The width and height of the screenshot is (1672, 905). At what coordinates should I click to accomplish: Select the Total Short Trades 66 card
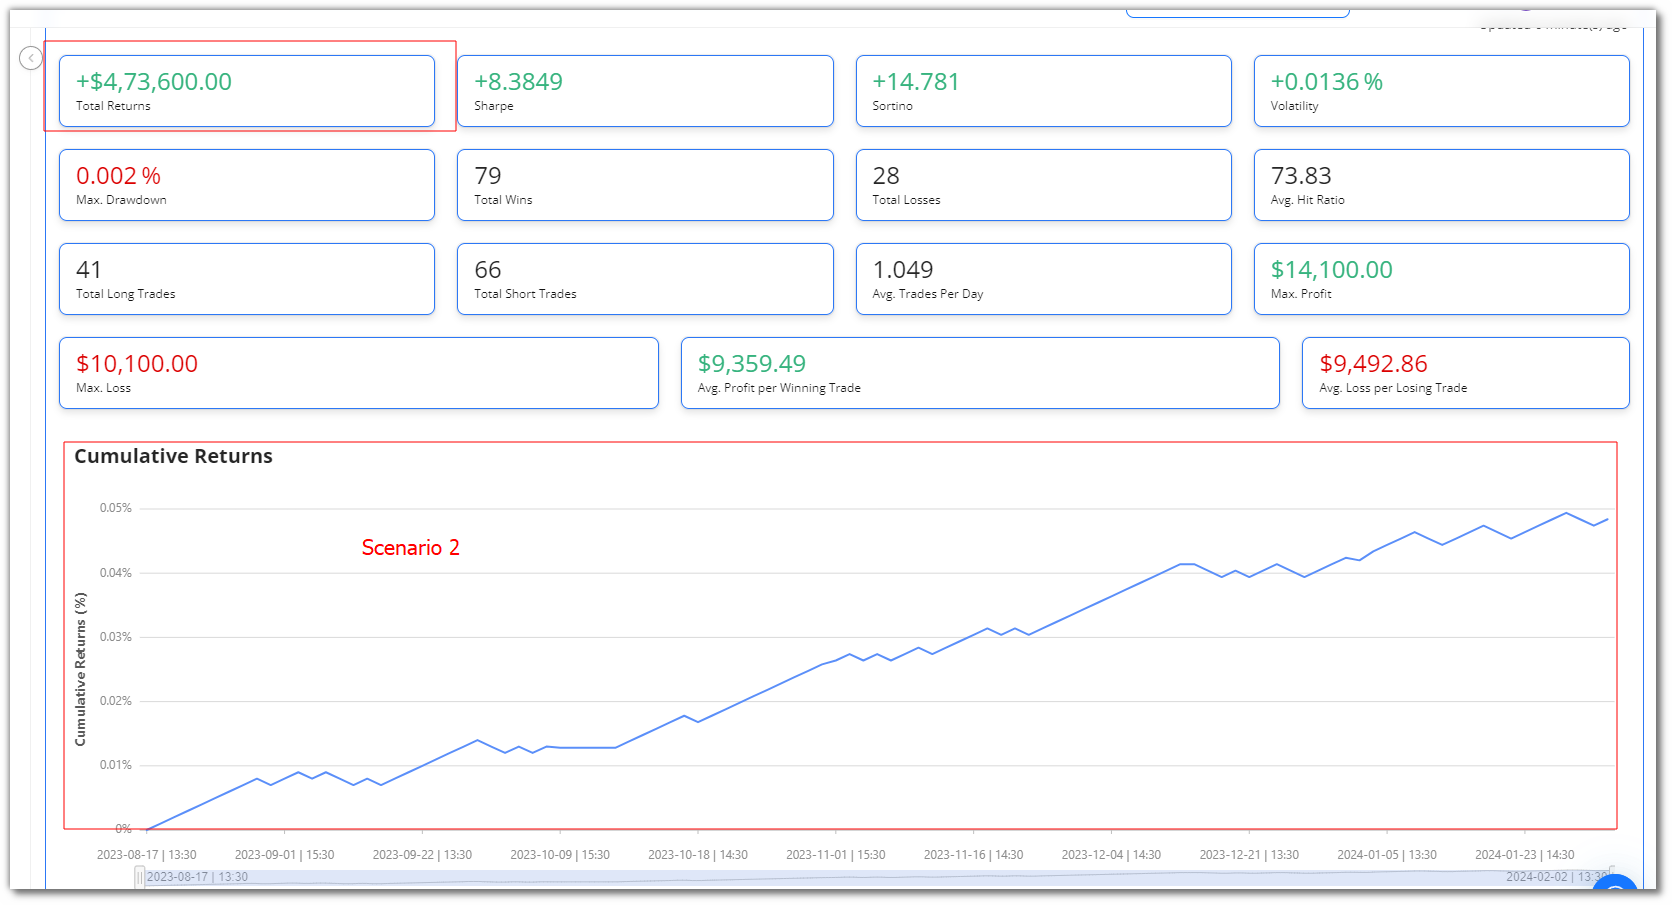(x=645, y=279)
